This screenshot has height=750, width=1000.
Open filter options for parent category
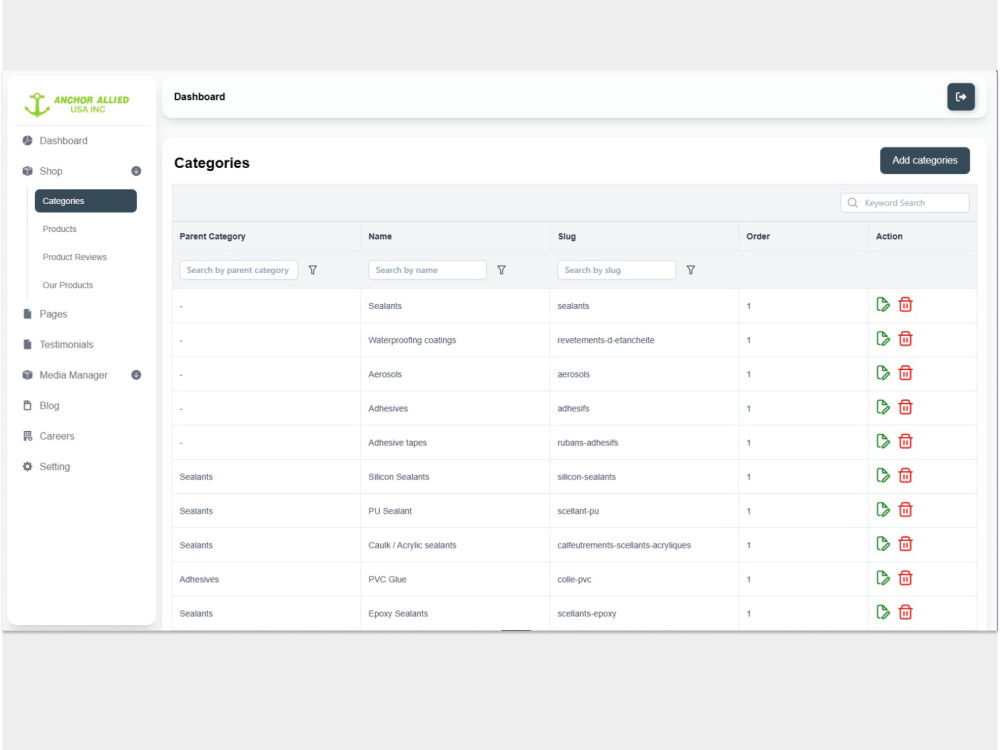[x=312, y=270]
